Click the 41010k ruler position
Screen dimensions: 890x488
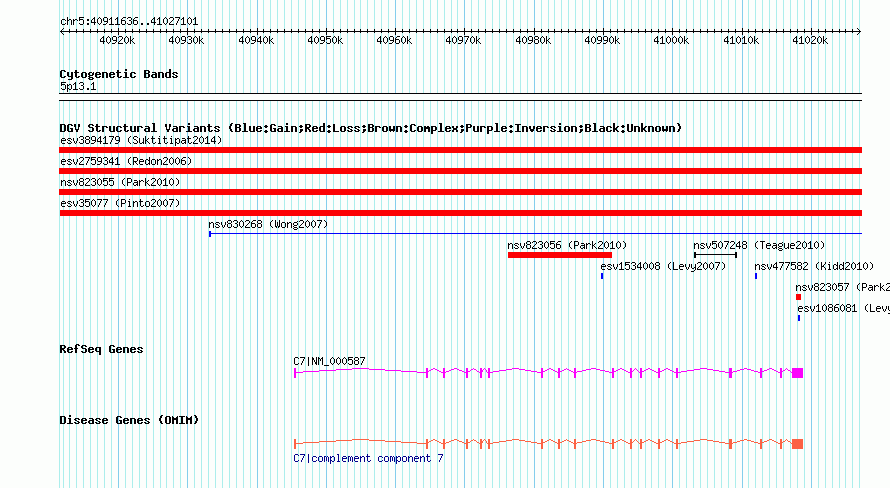(x=741, y=40)
